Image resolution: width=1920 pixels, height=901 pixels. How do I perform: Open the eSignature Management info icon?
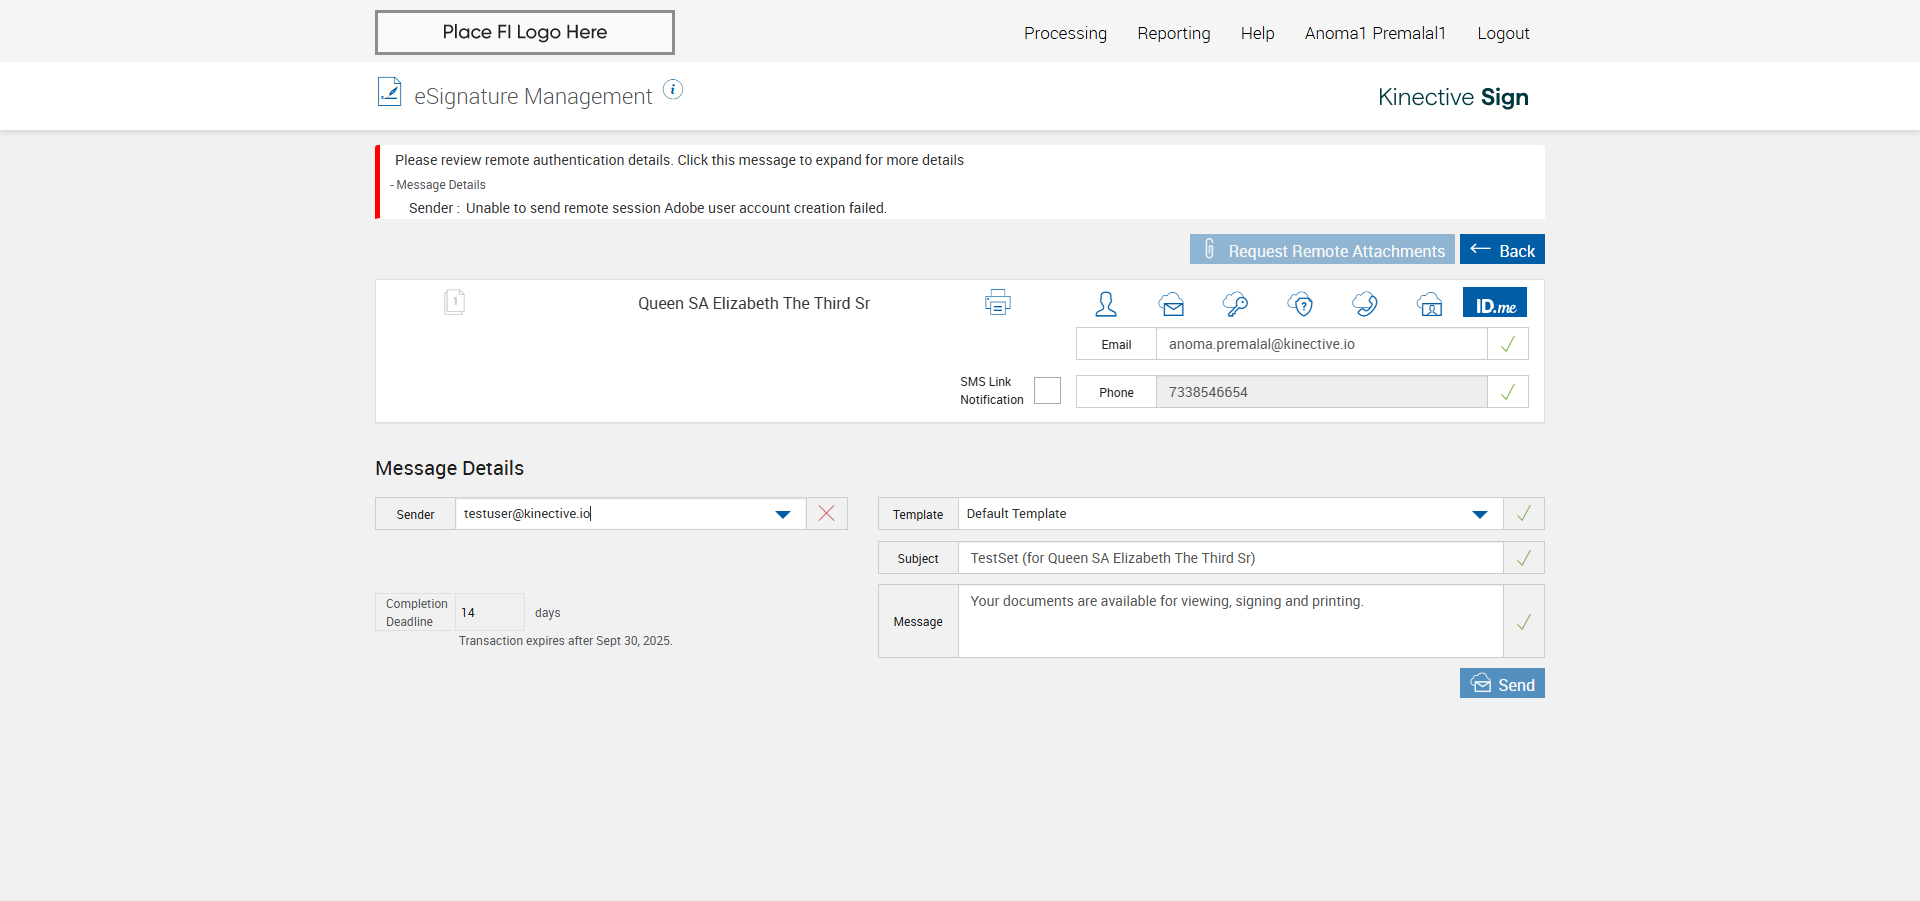pos(673,90)
